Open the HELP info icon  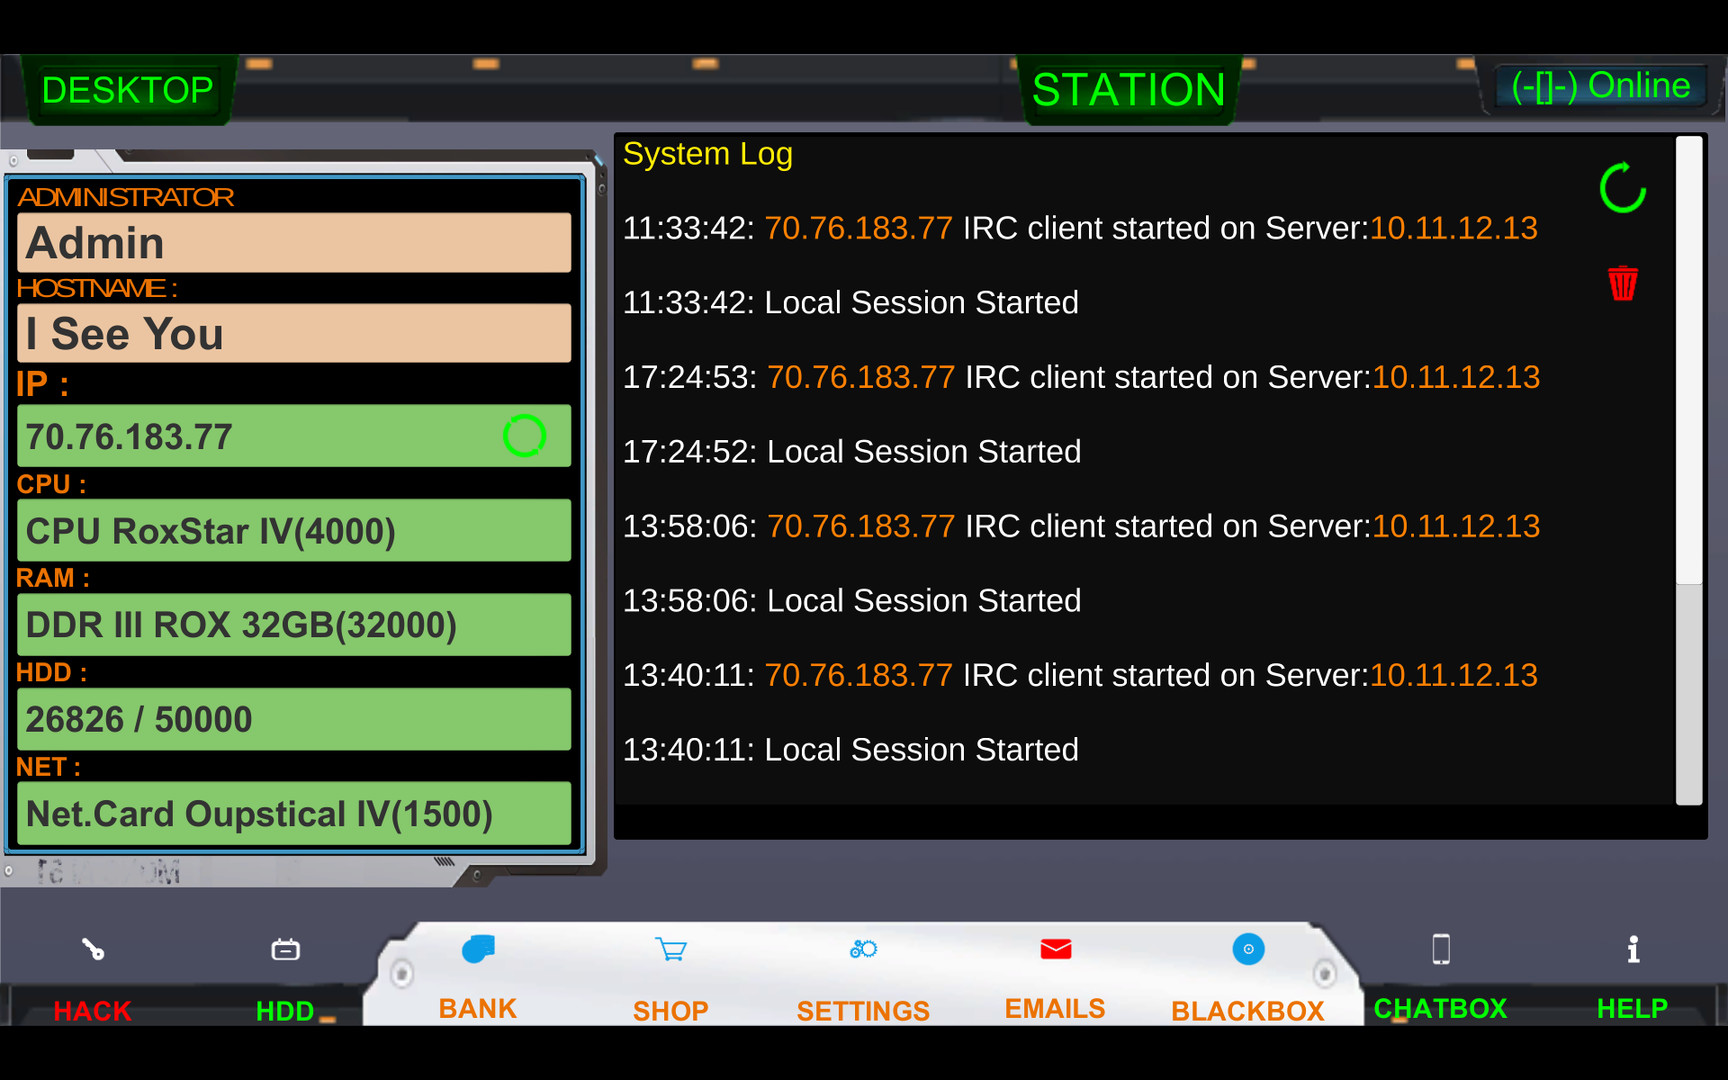pyautogui.click(x=1632, y=949)
